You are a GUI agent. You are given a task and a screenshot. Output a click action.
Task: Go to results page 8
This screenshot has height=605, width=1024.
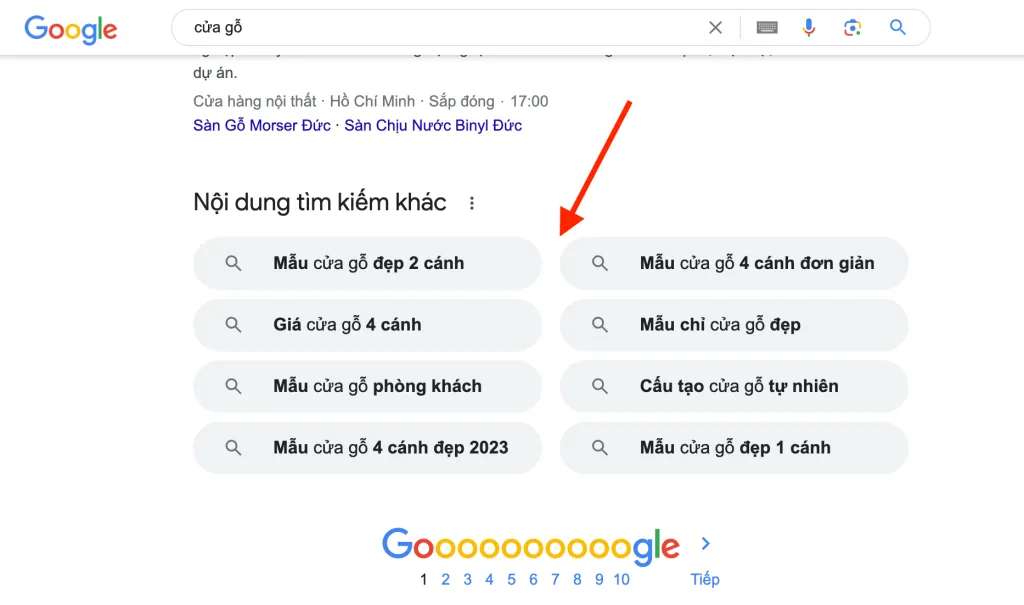click(x=577, y=580)
